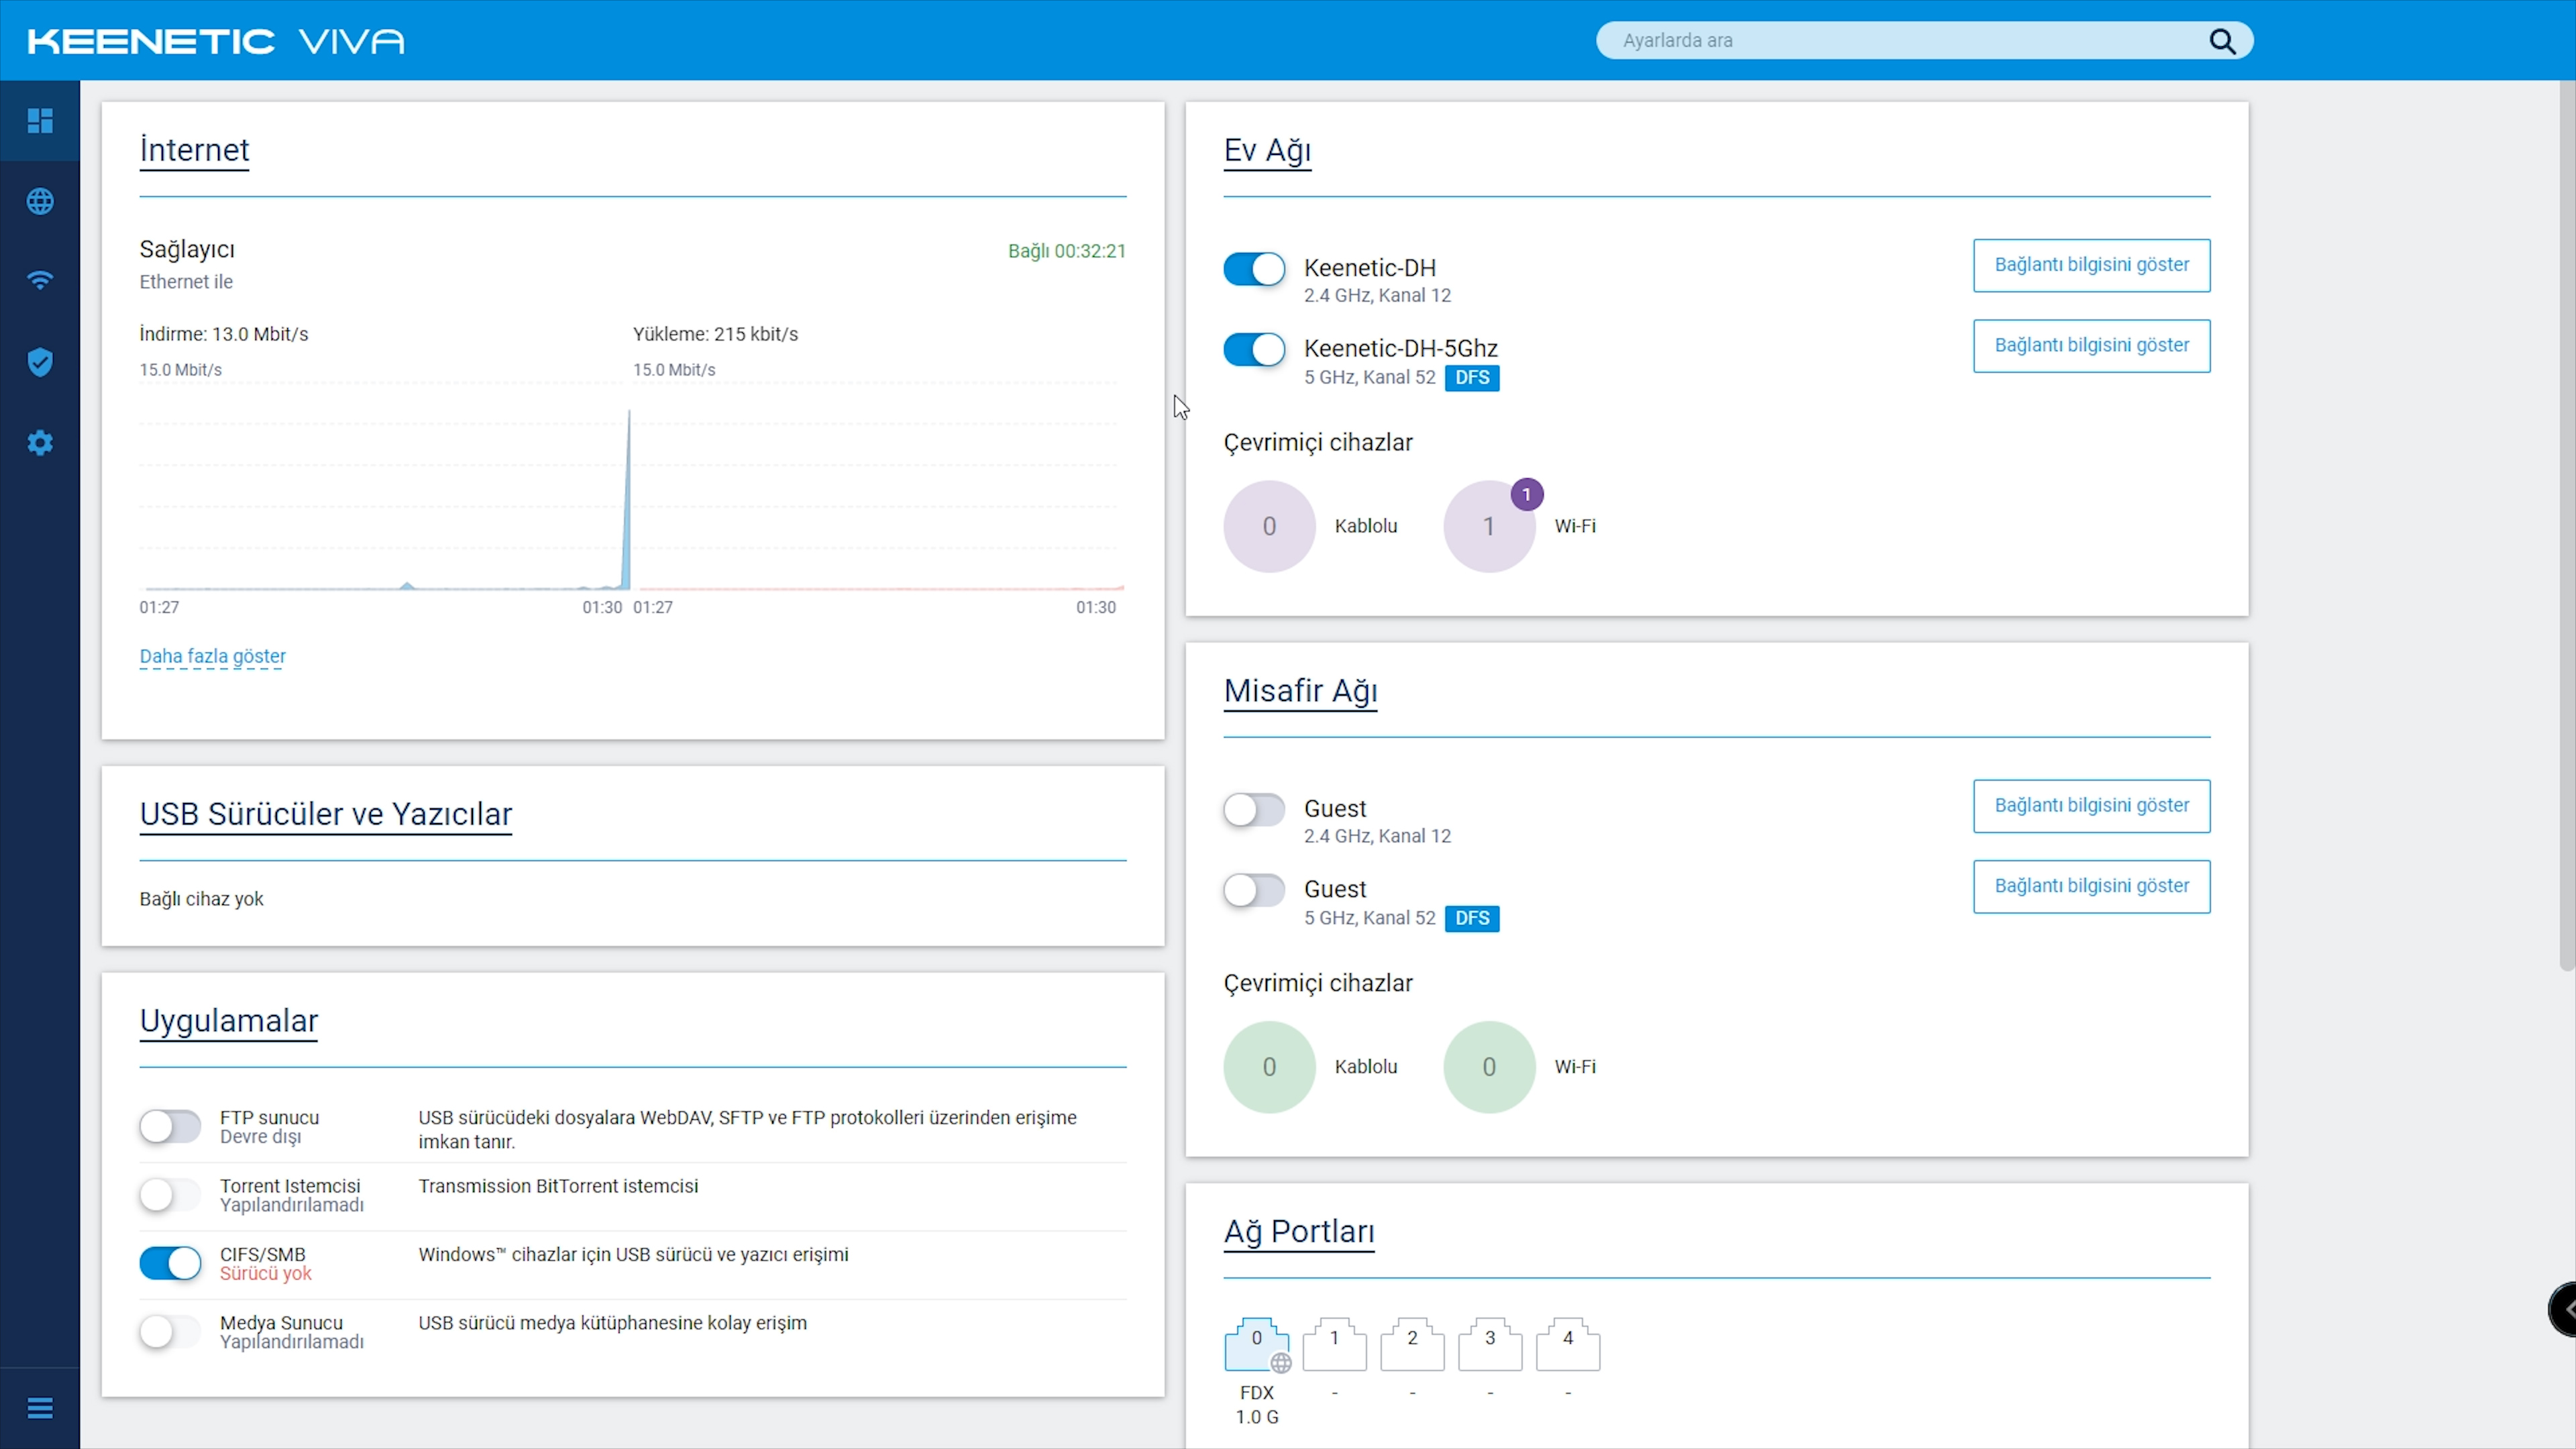Open the Ev Ağı section heading
The width and height of the screenshot is (2576, 1449).
point(1267,150)
